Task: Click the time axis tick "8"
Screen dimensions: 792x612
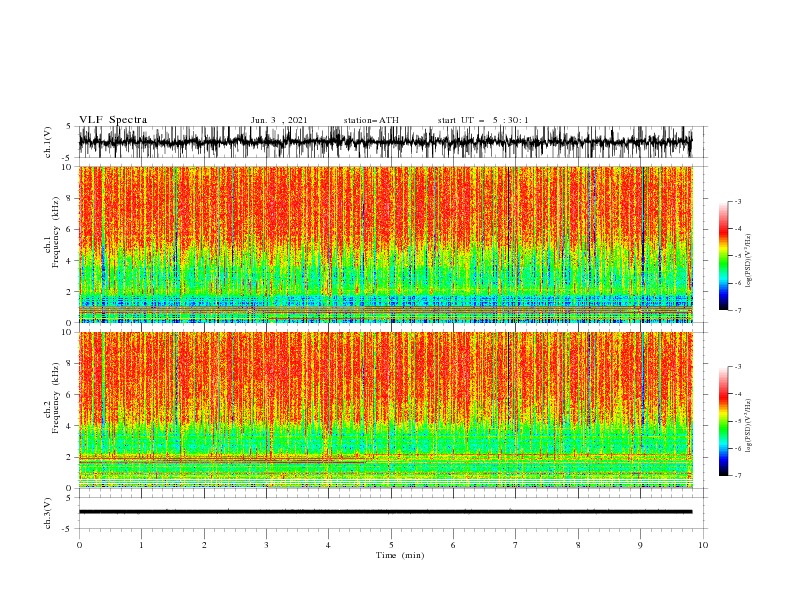Action: [x=578, y=545]
